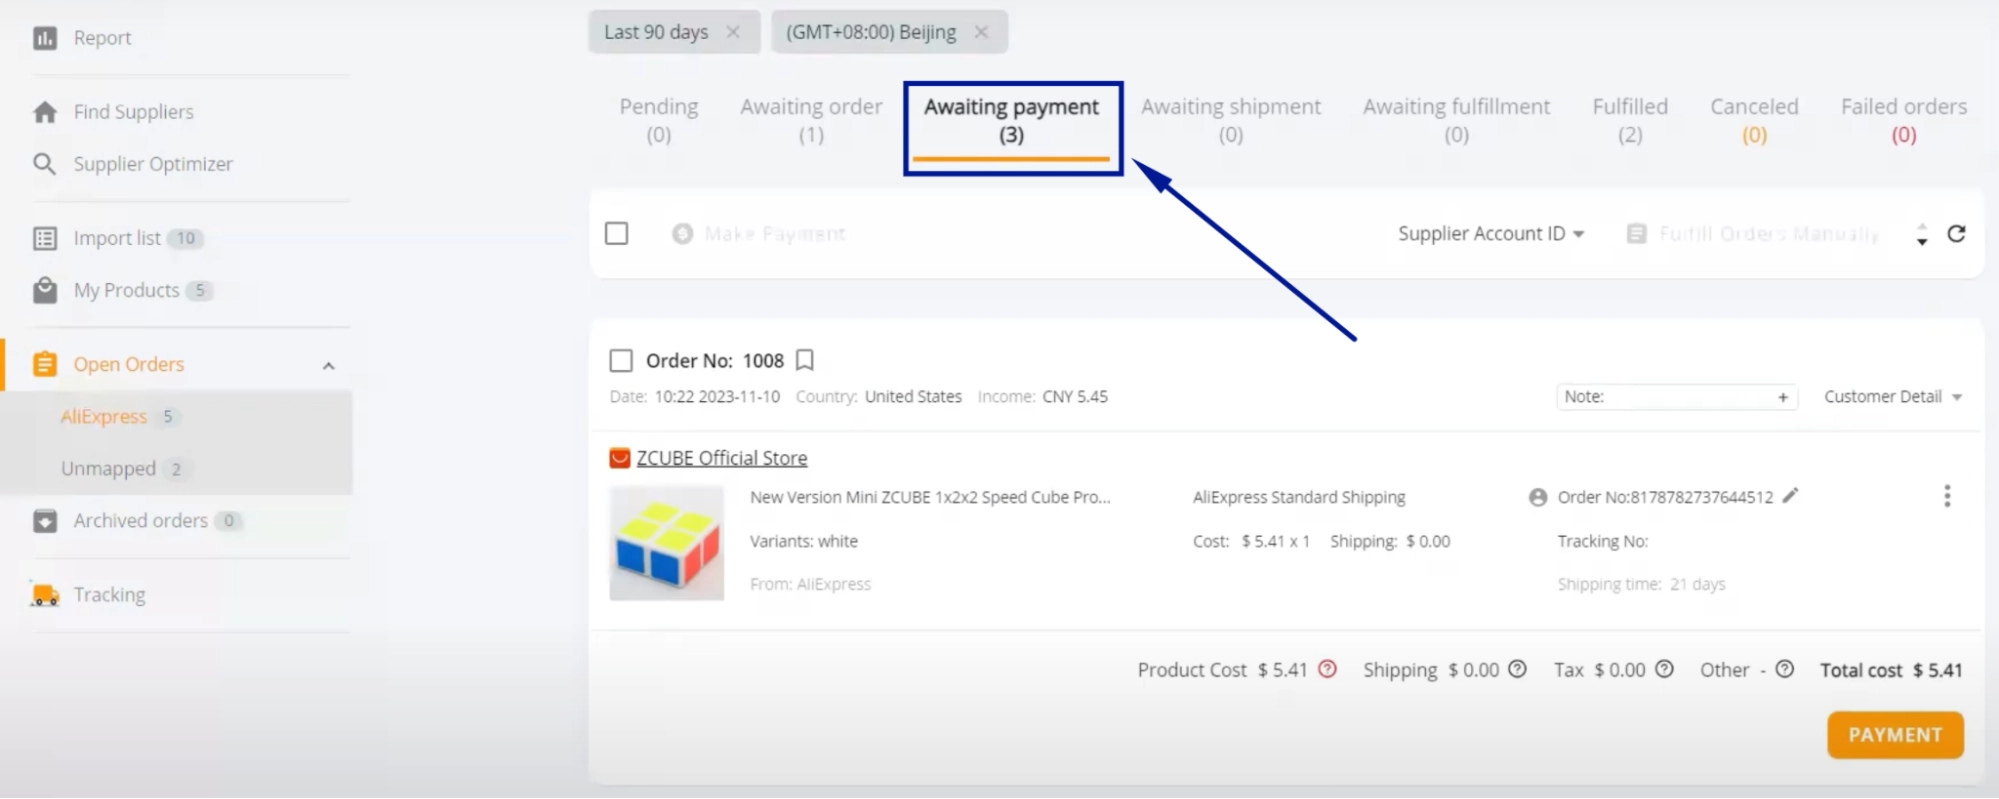
Task: Toggle the order sort arrows
Action: tap(1922, 235)
